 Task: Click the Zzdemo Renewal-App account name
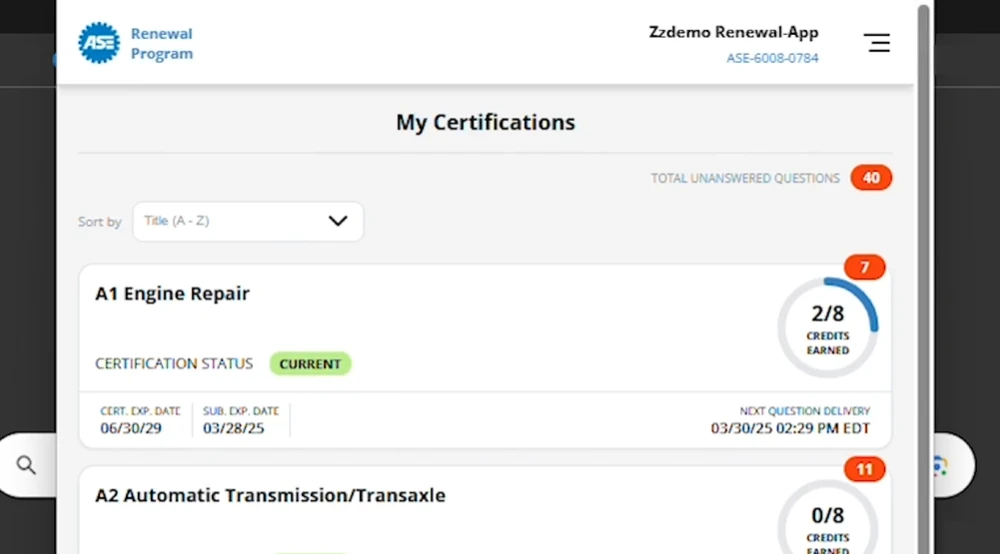tap(733, 32)
